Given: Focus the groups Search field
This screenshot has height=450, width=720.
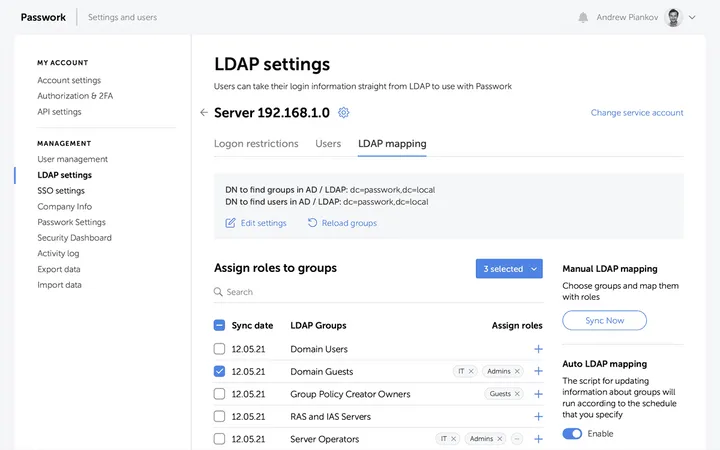Looking at the screenshot, I should [x=378, y=292].
